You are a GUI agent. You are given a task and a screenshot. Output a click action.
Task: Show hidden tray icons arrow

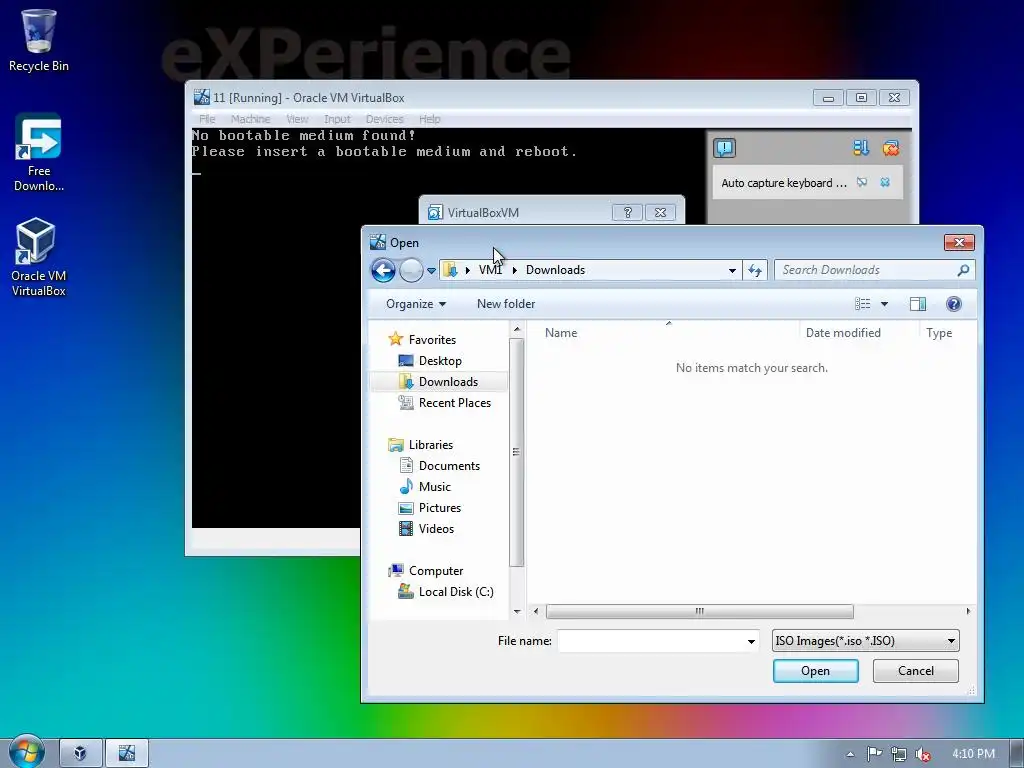pos(850,754)
